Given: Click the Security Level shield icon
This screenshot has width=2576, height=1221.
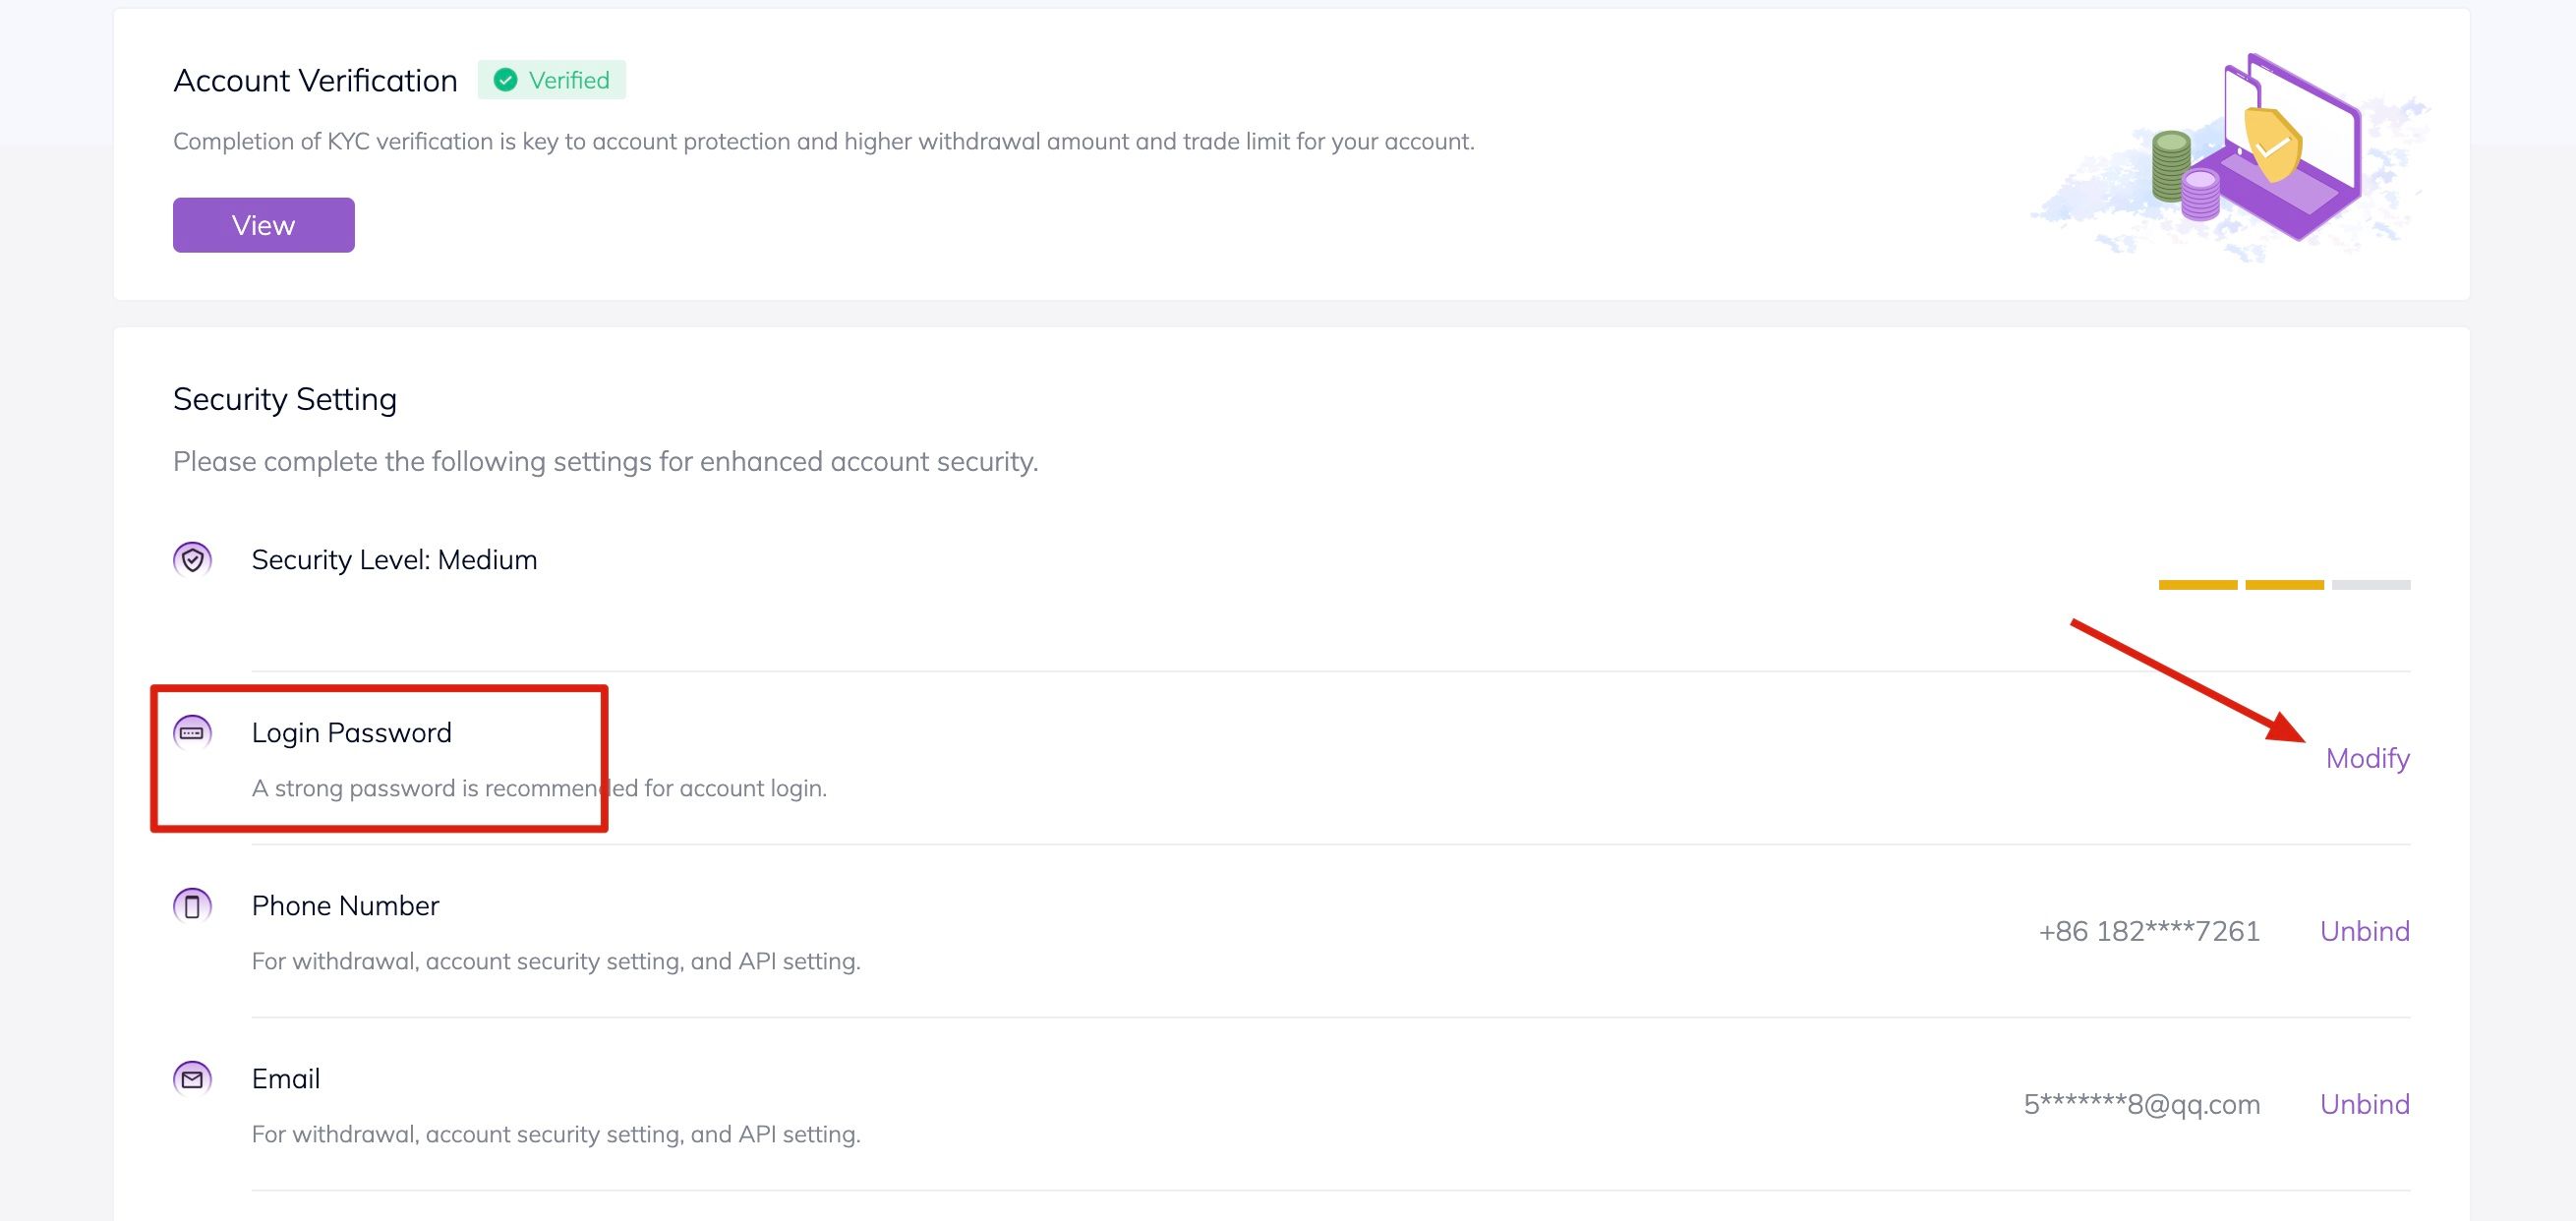Looking at the screenshot, I should (x=192, y=560).
